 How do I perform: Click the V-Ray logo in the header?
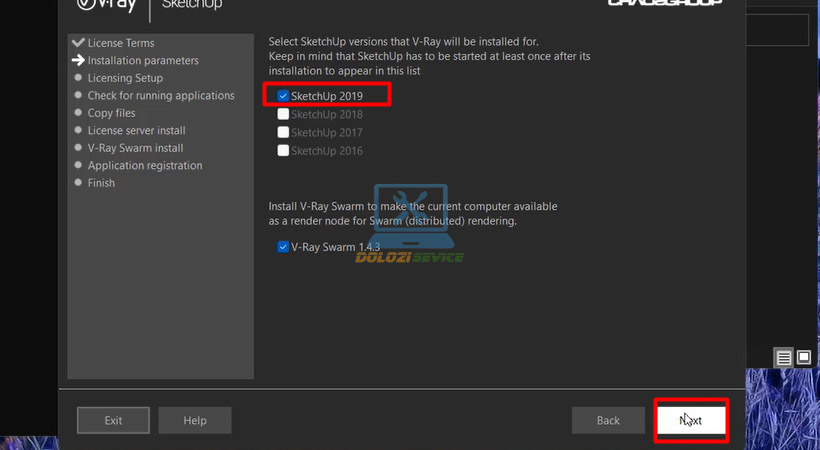coord(108,4)
